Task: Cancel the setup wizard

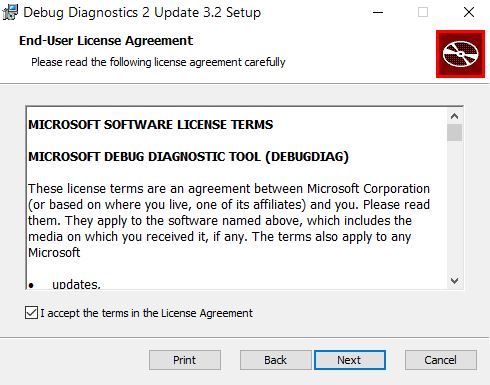Action: click(x=440, y=360)
